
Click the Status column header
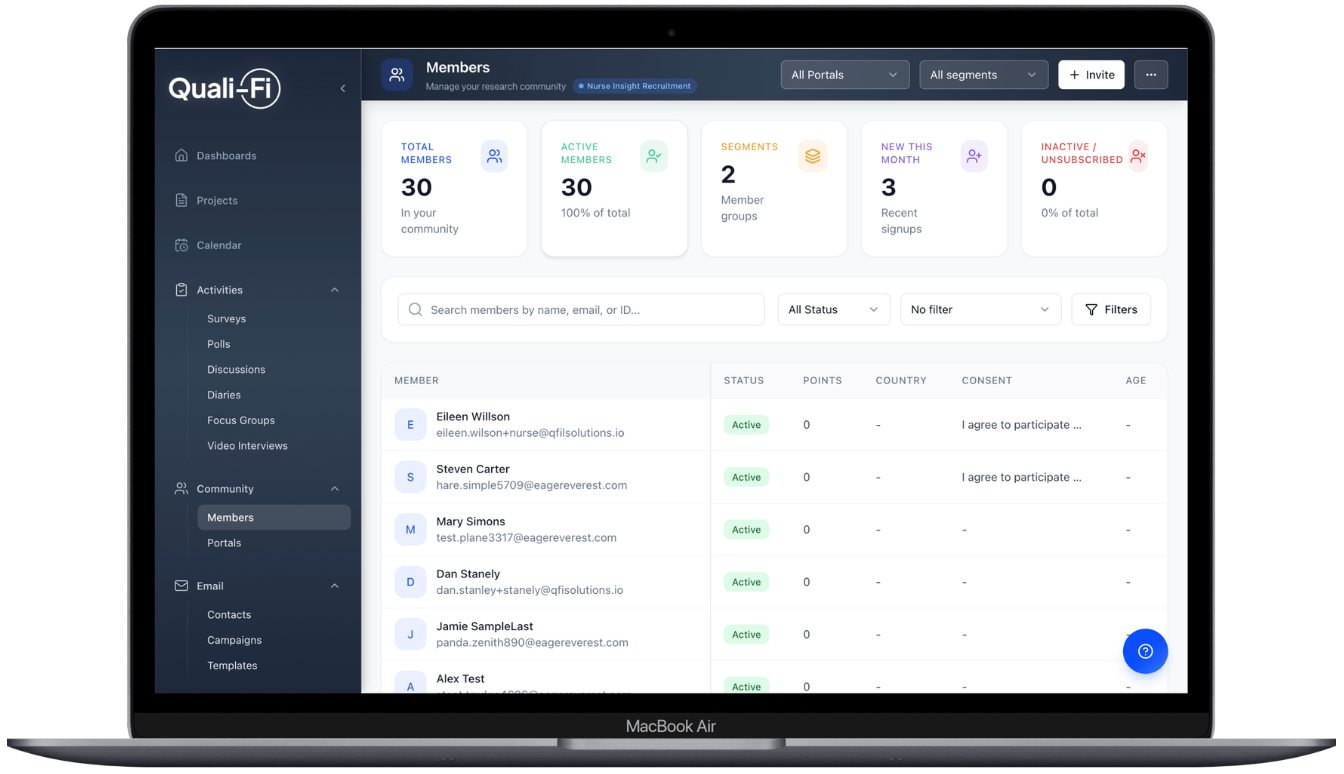[744, 381]
